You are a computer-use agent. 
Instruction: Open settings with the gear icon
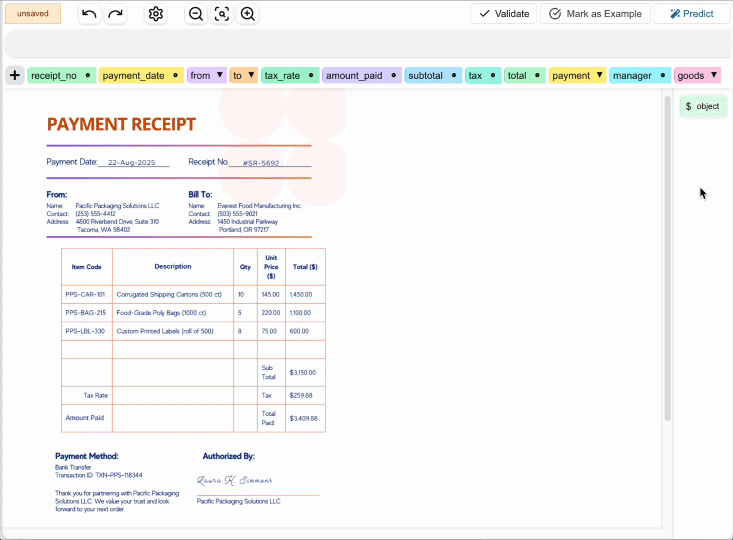coord(156,14)
